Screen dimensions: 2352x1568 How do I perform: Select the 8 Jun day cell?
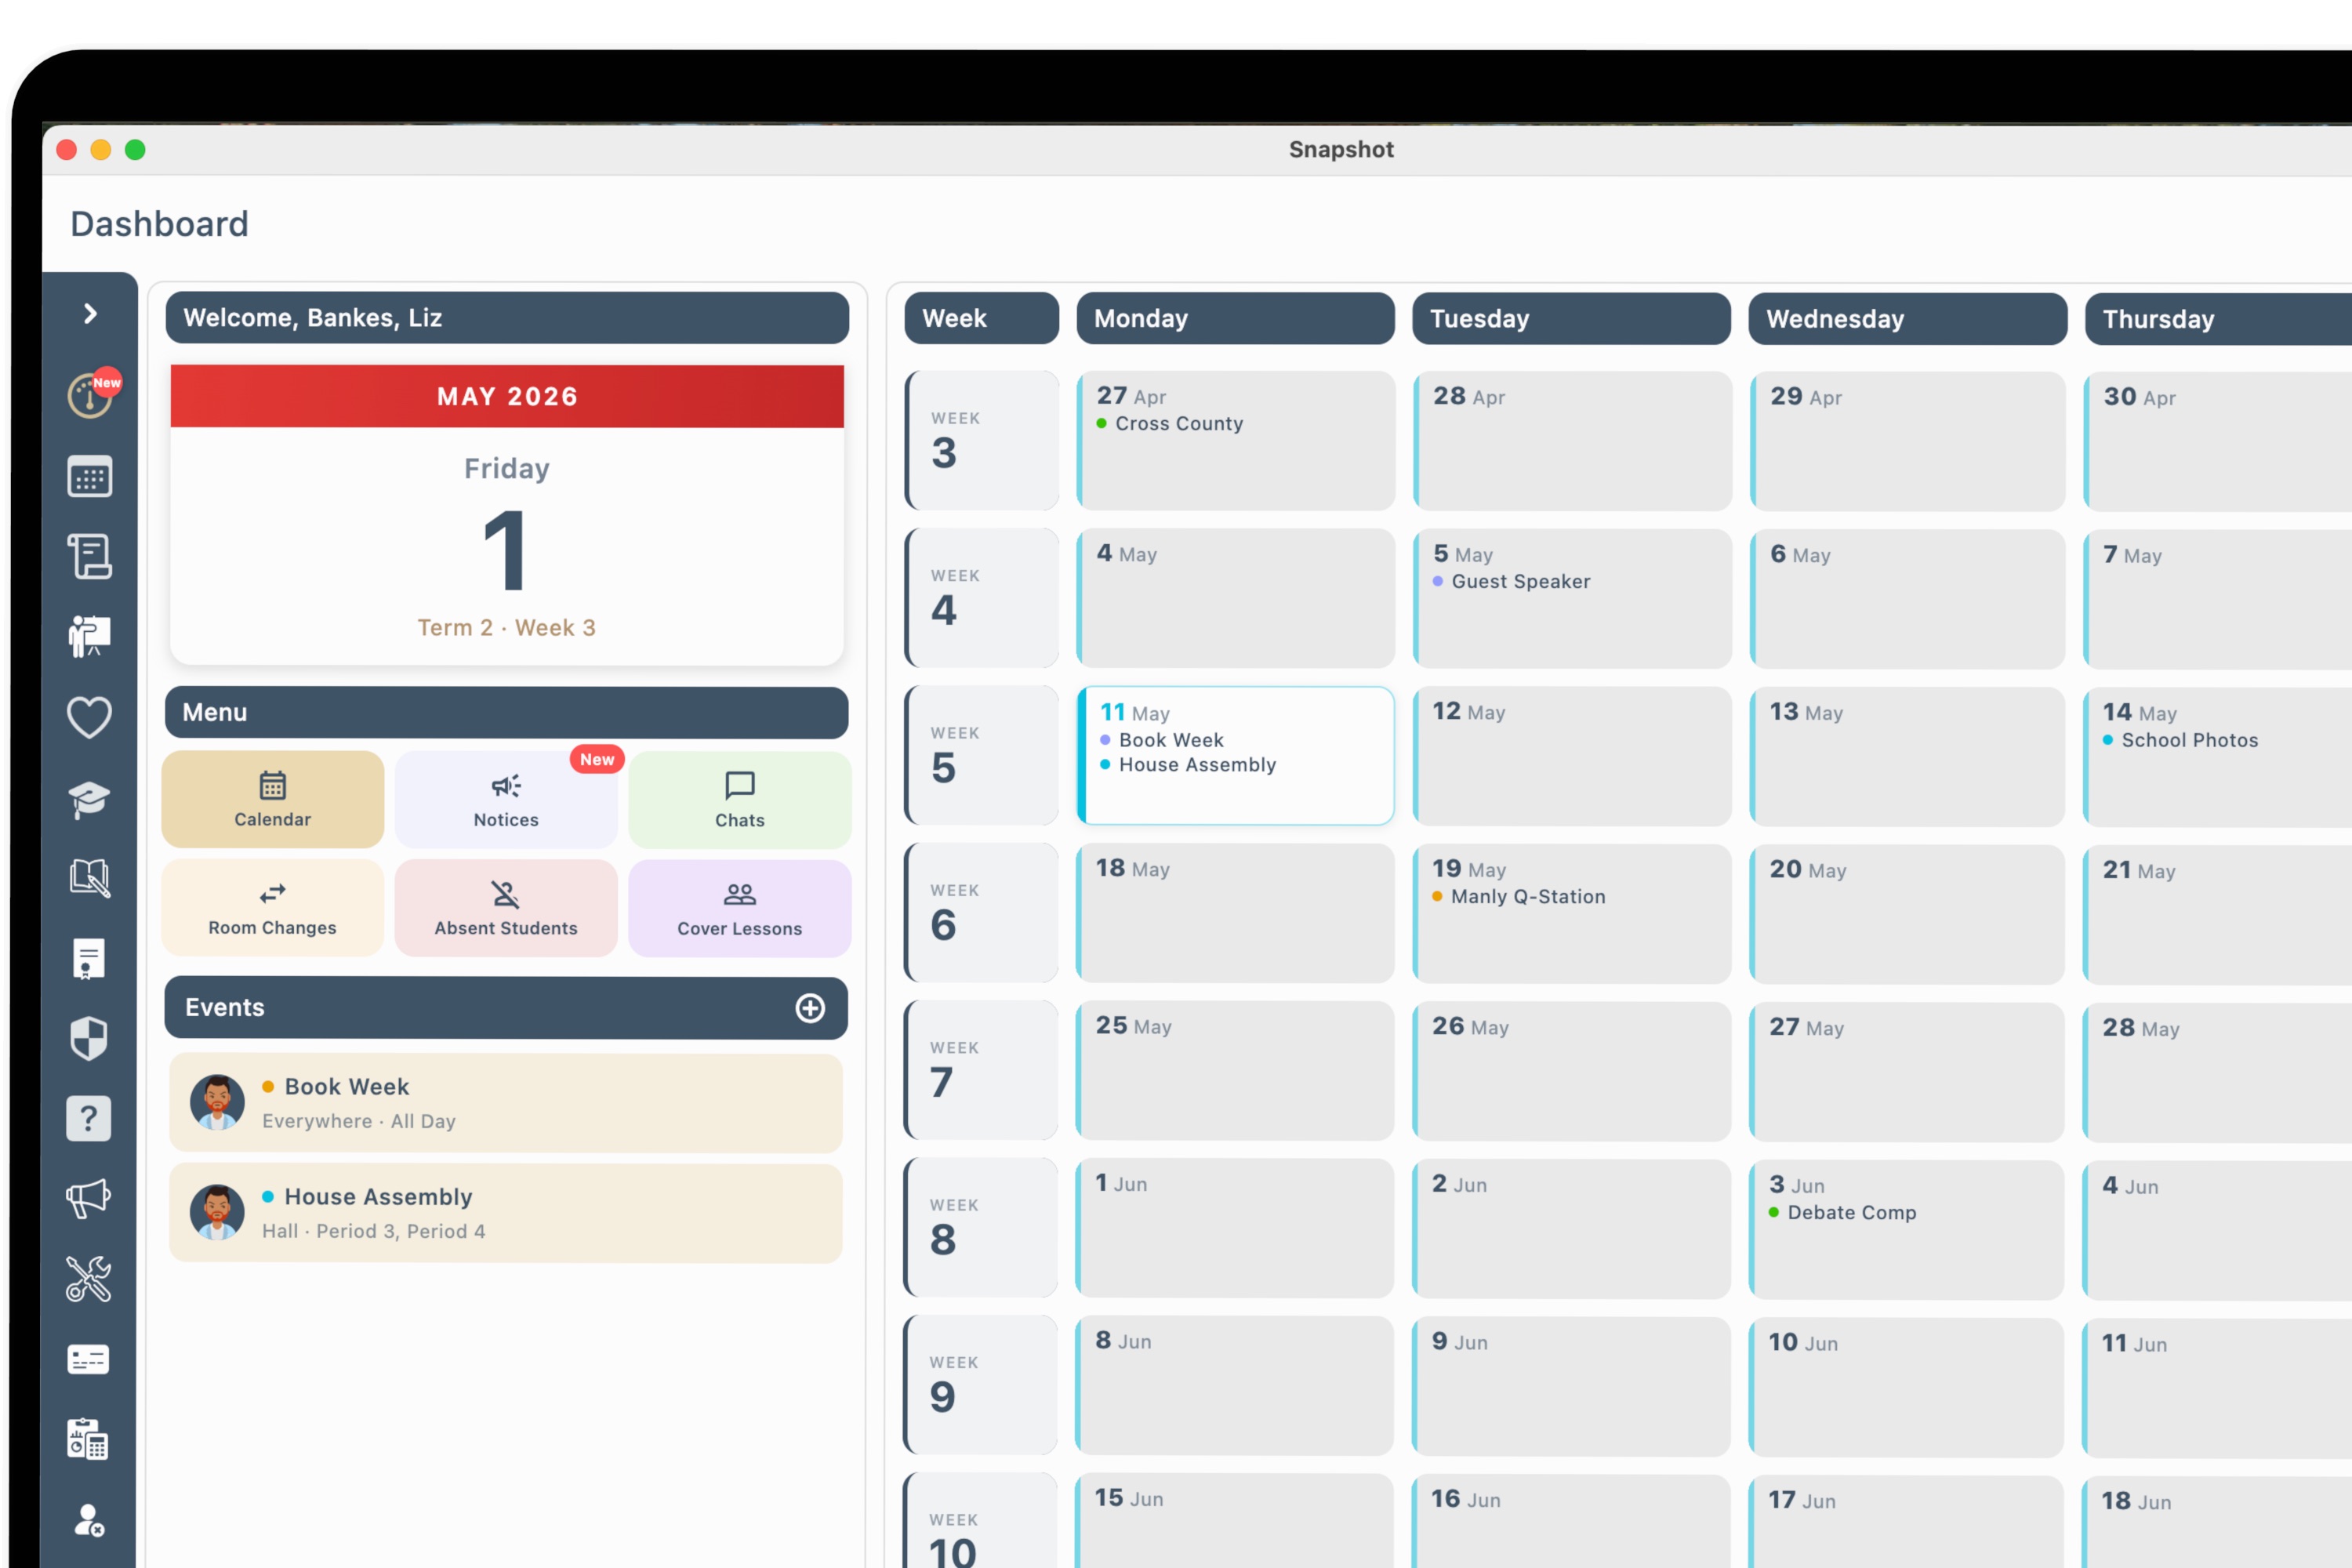pos(1235,1386)
